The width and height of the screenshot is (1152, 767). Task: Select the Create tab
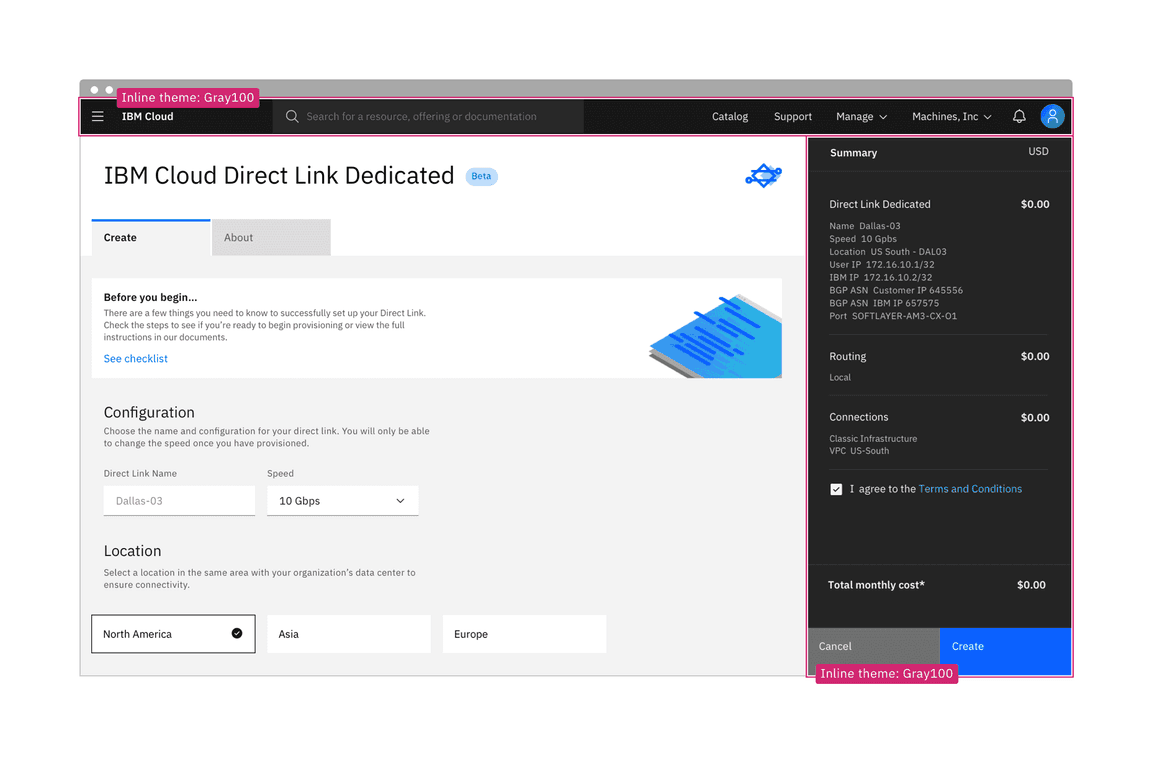pyautogui.click(x=119, y=237)
